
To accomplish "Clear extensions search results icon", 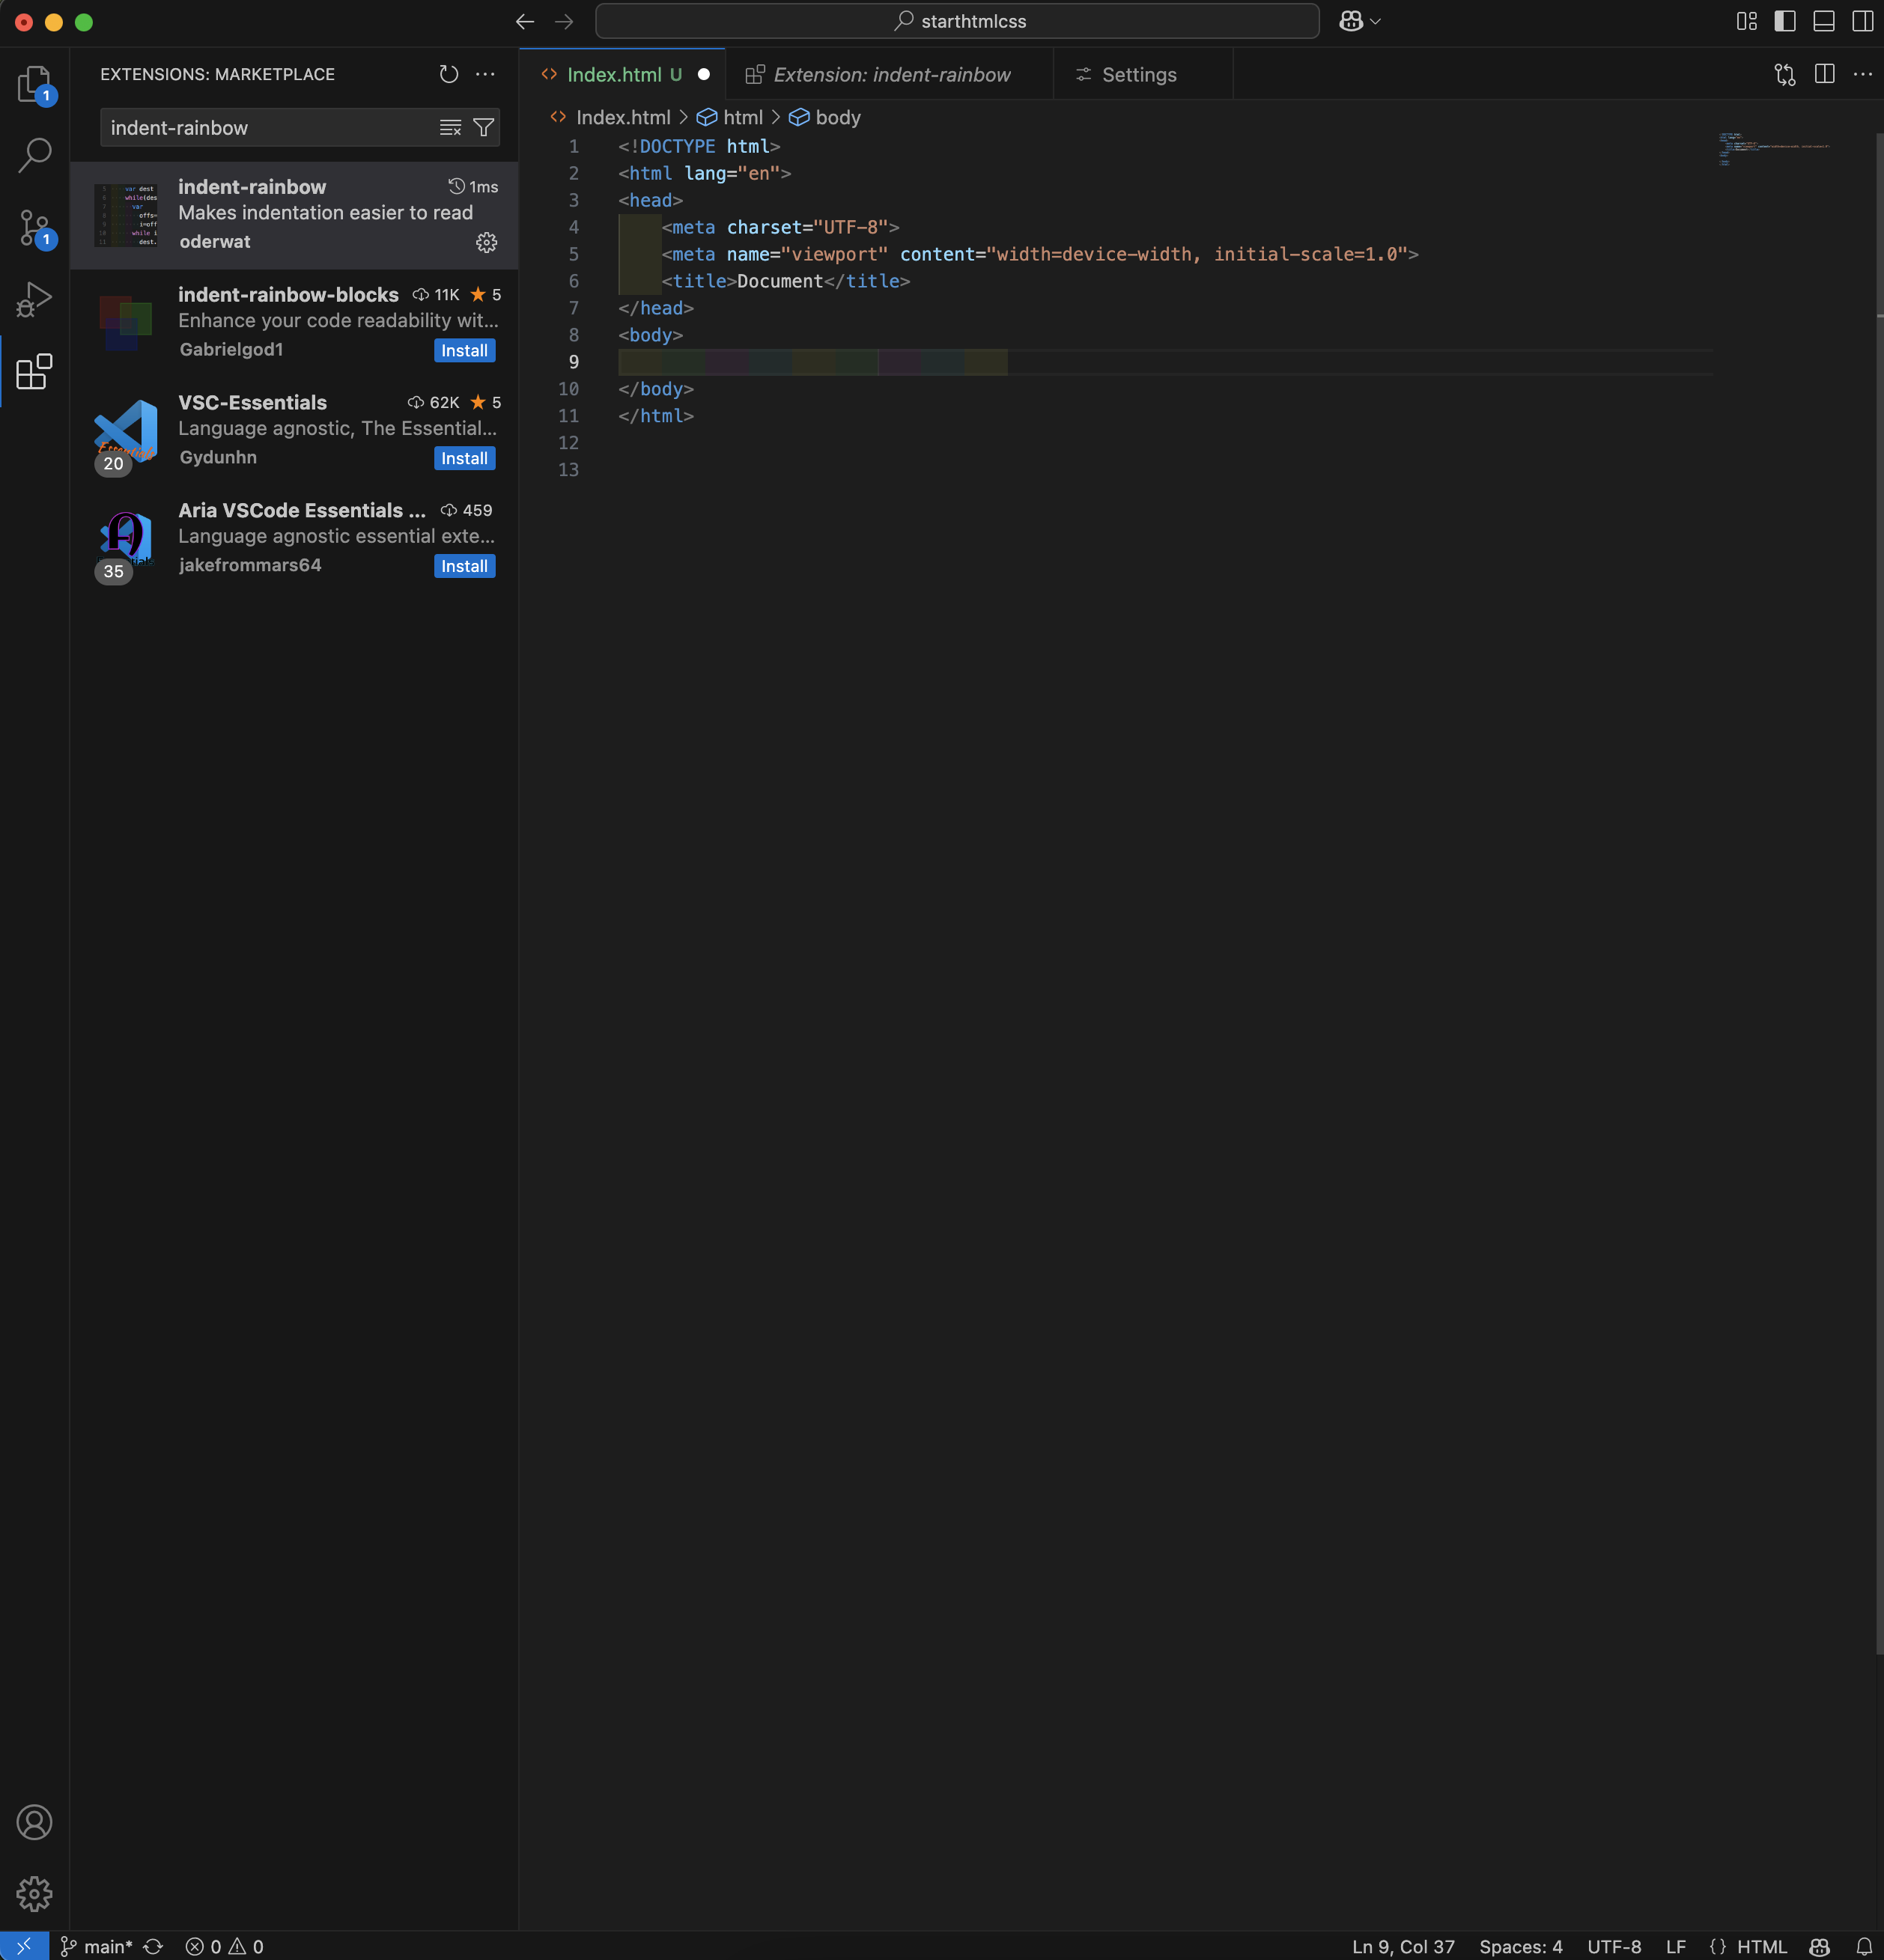I will click(x=451, y=128).
